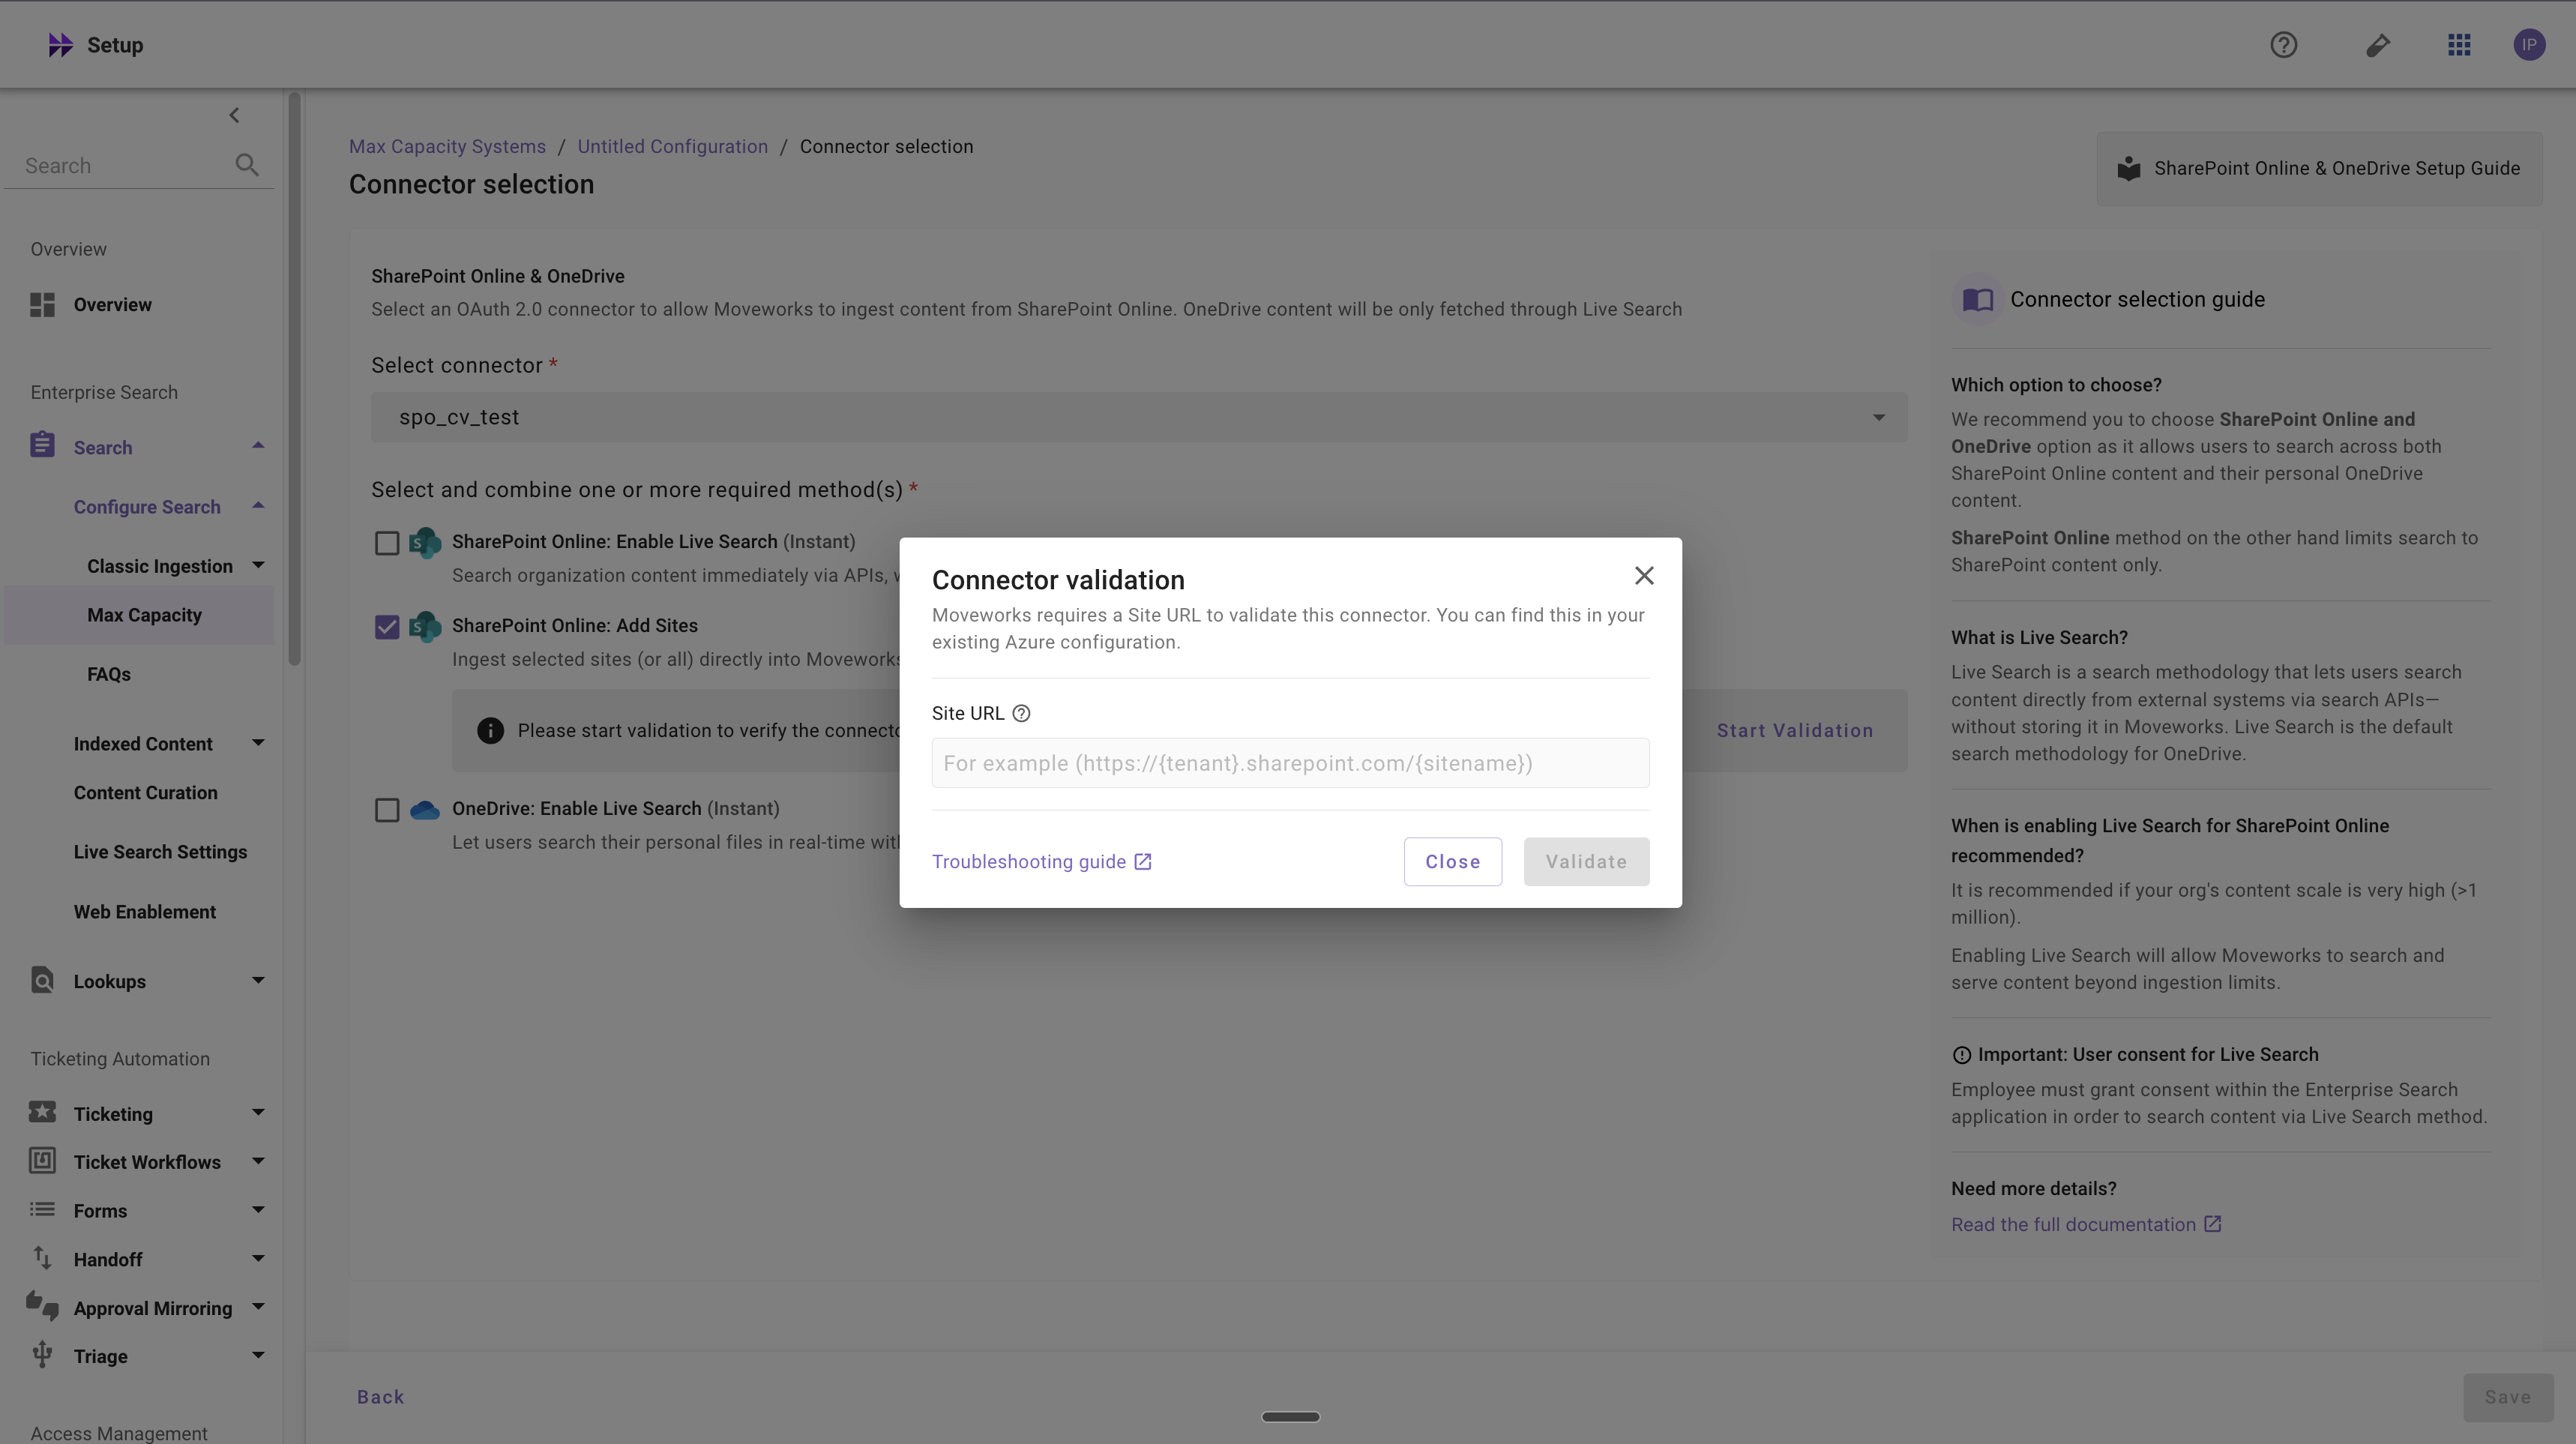The width and height of the screenshot is (2576, 1444).
Task: Open the apps grid icon
Action: tap(2459, 45)
